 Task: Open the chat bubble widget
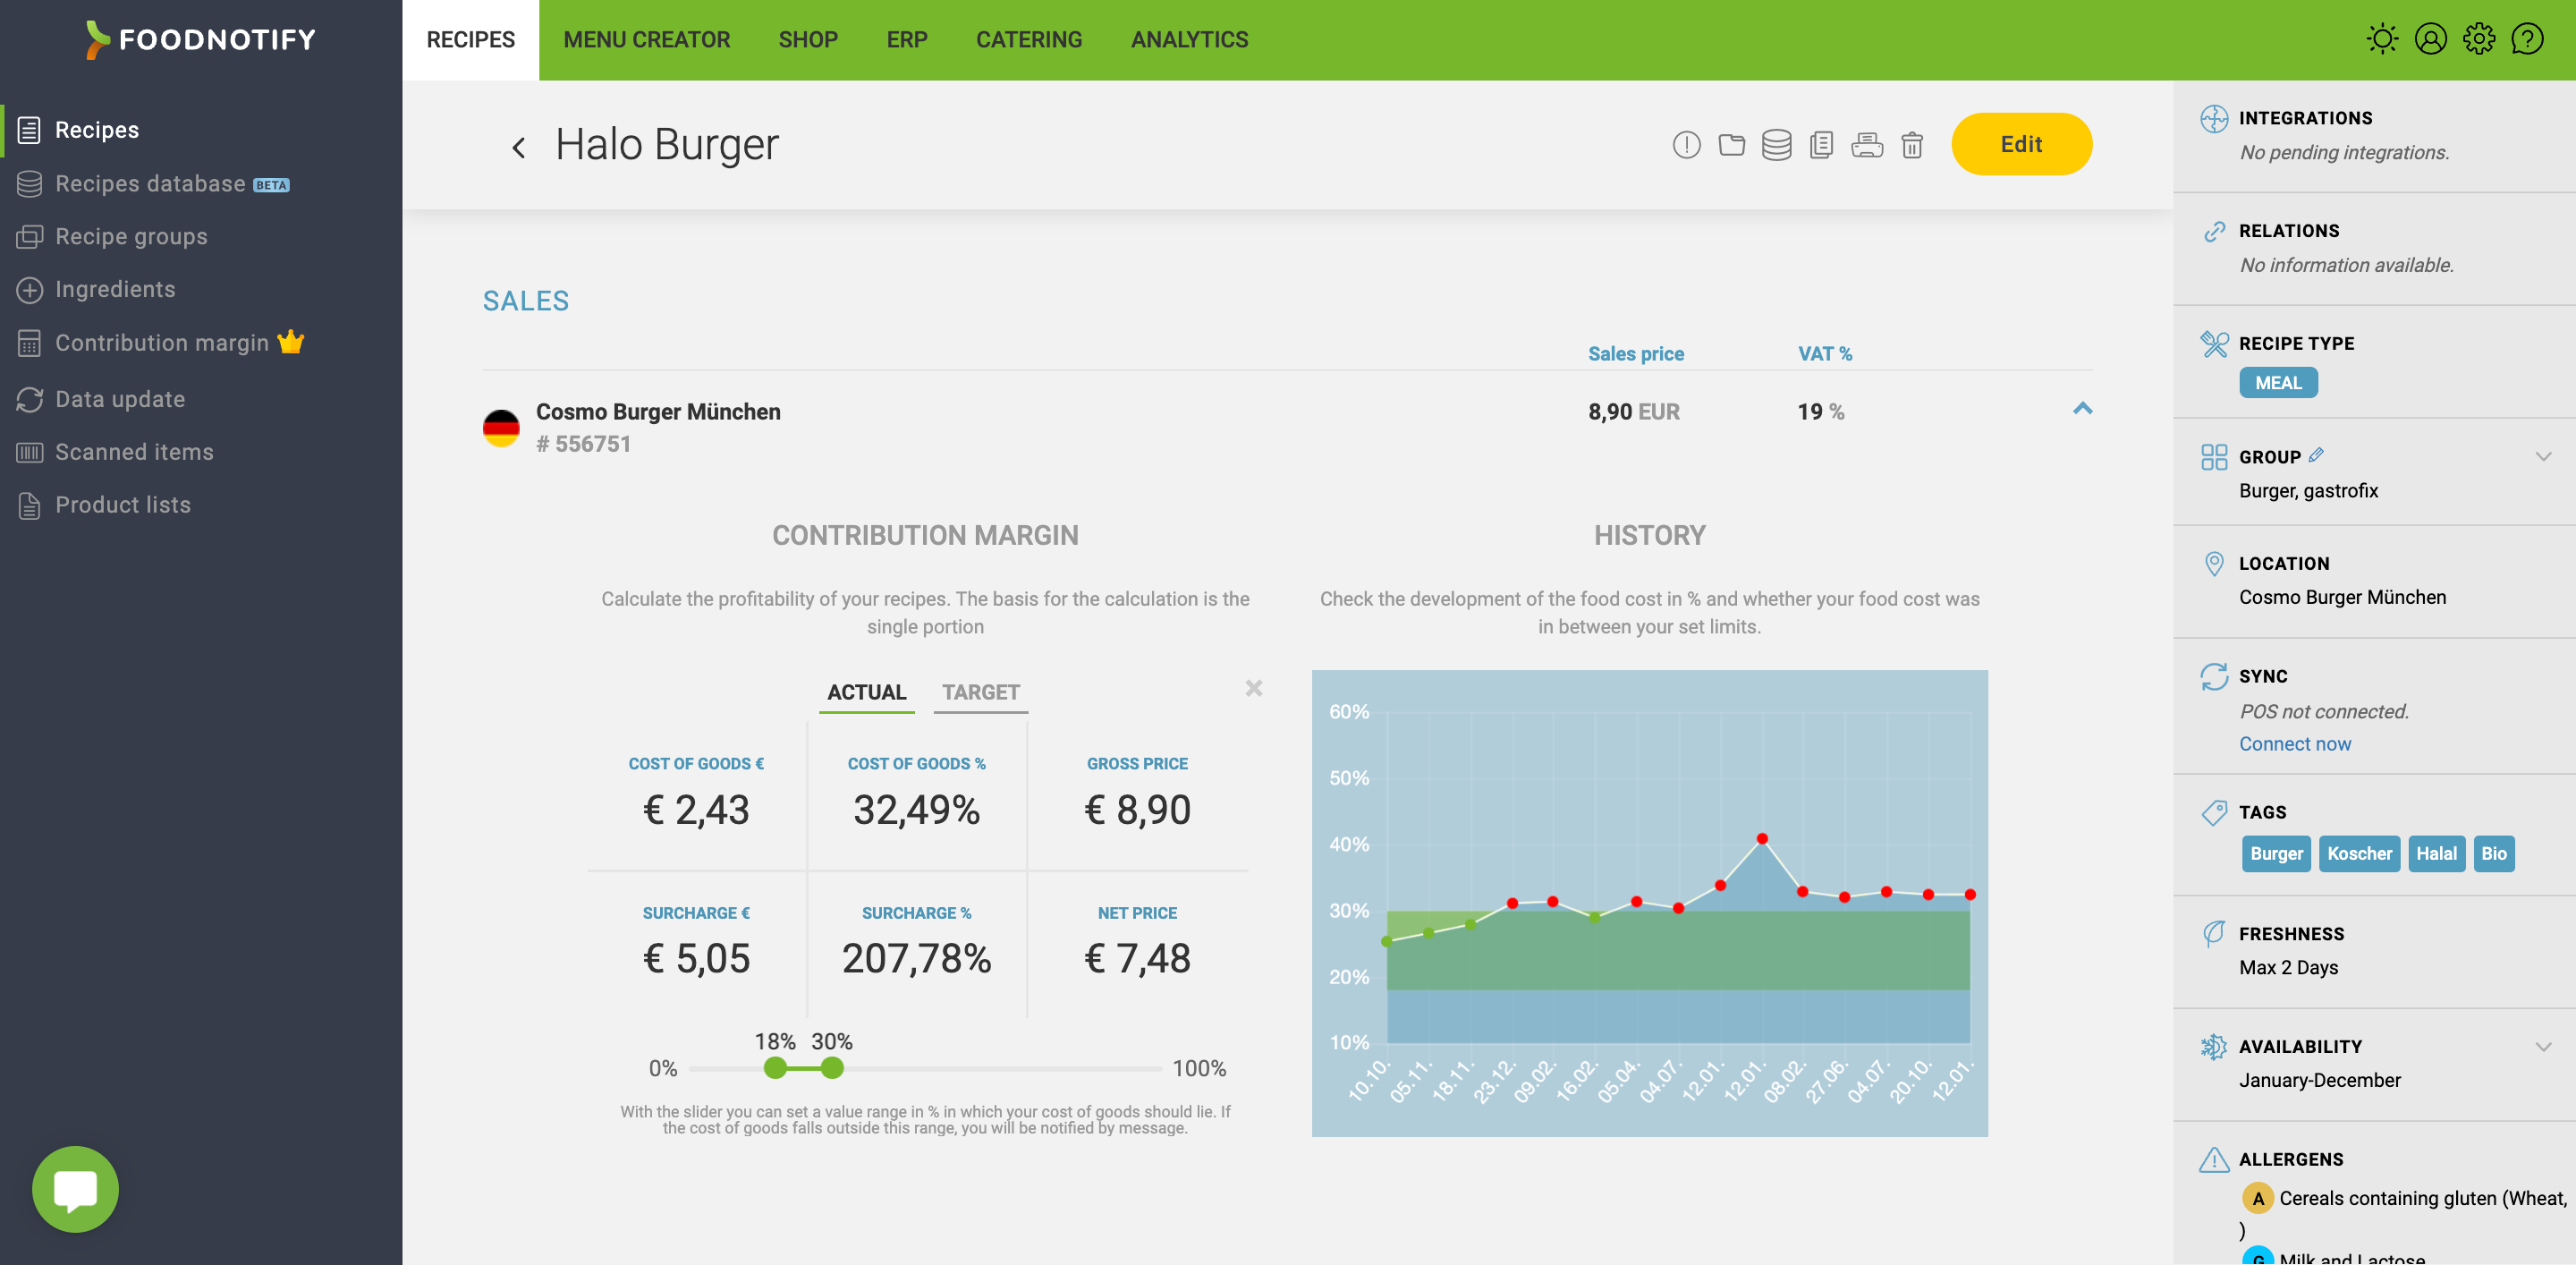[75, 1189]
